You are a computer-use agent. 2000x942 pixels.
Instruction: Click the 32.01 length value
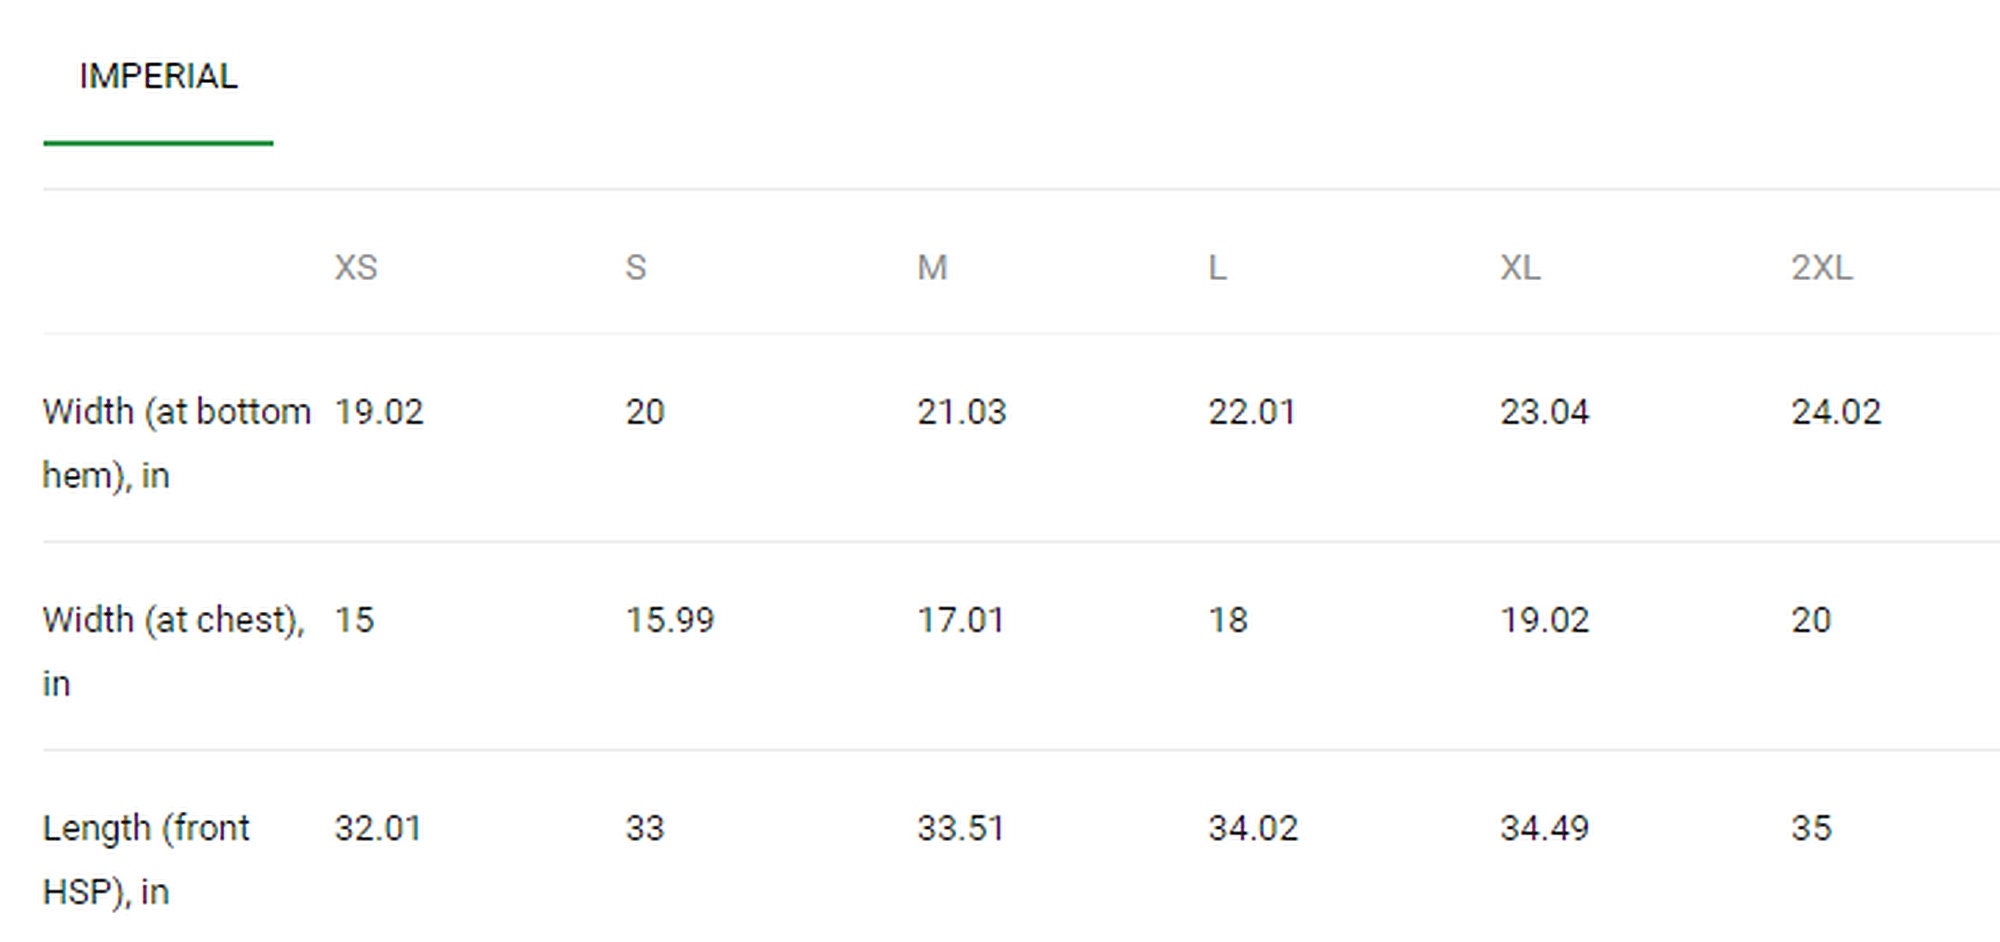click(378, 828)
